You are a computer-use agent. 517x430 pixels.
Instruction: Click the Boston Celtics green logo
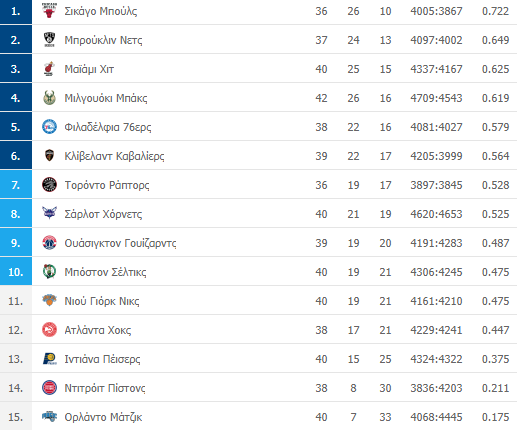point(49,271)
